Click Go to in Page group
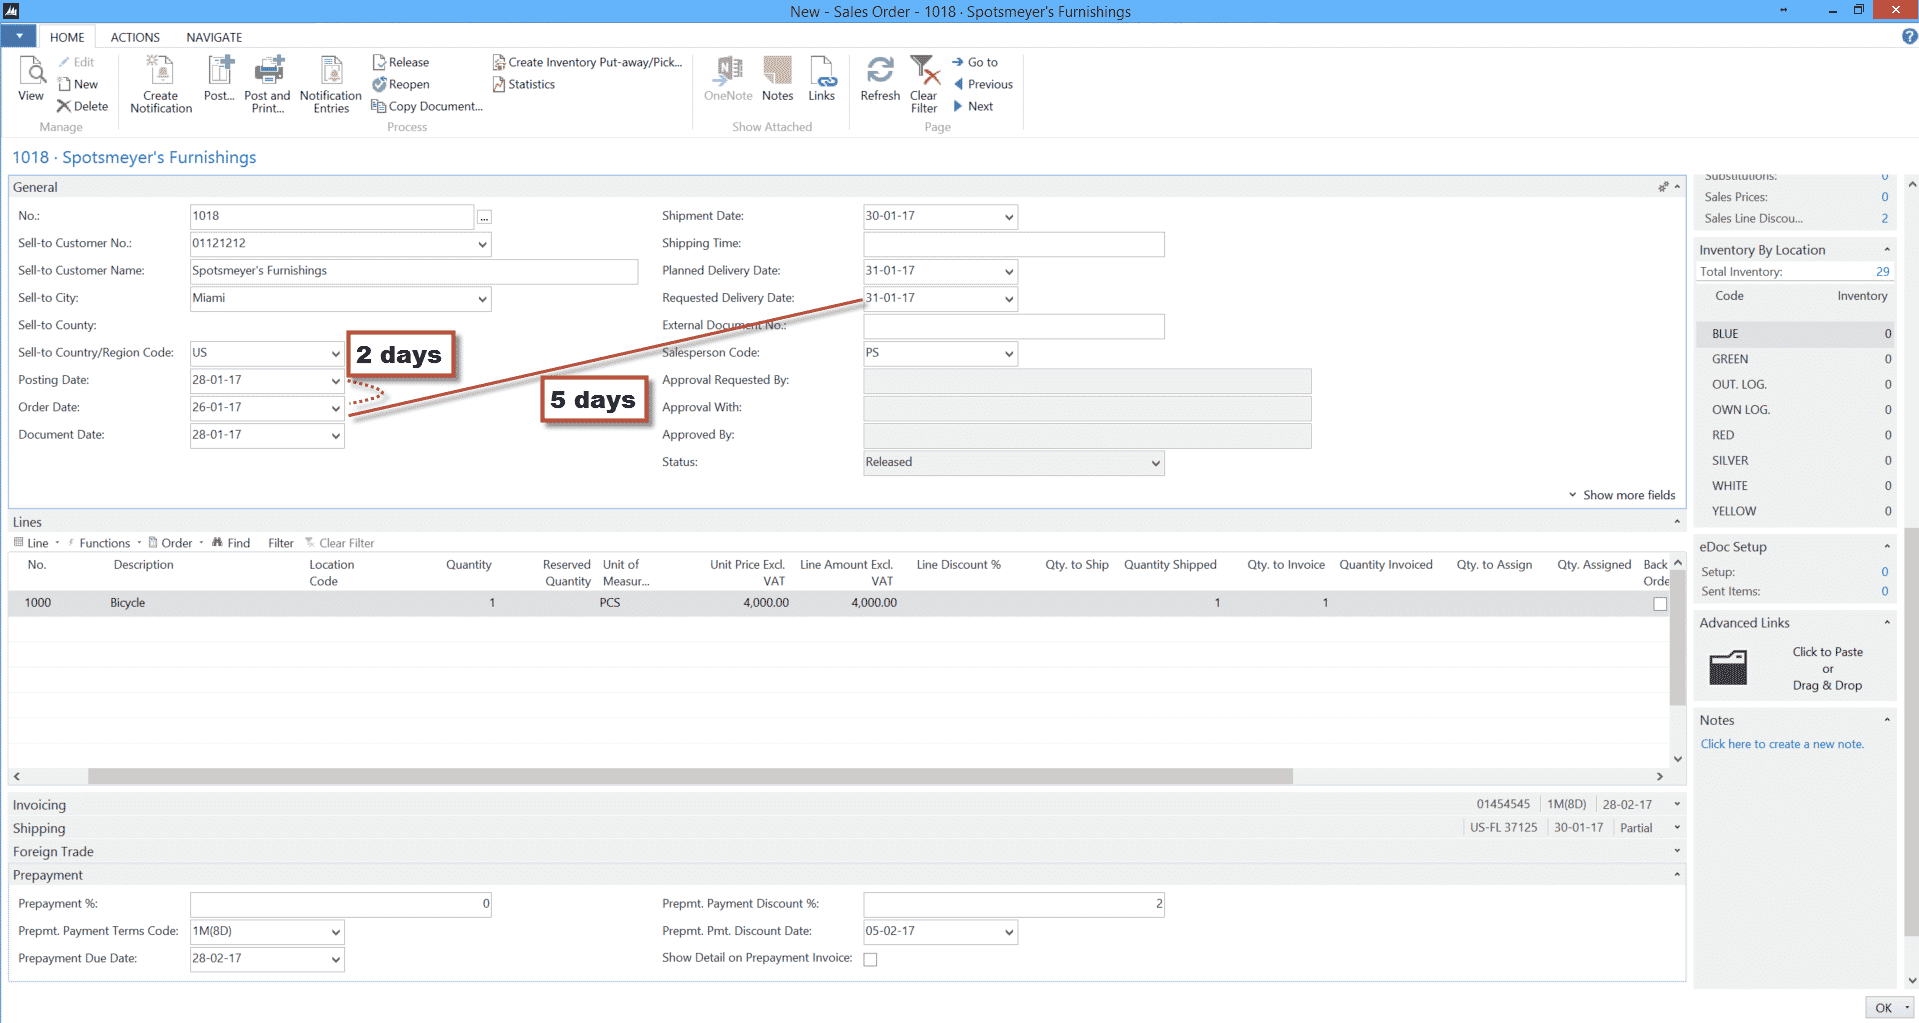Viewport: 1919px width, 1023px height. coord(975,62)
